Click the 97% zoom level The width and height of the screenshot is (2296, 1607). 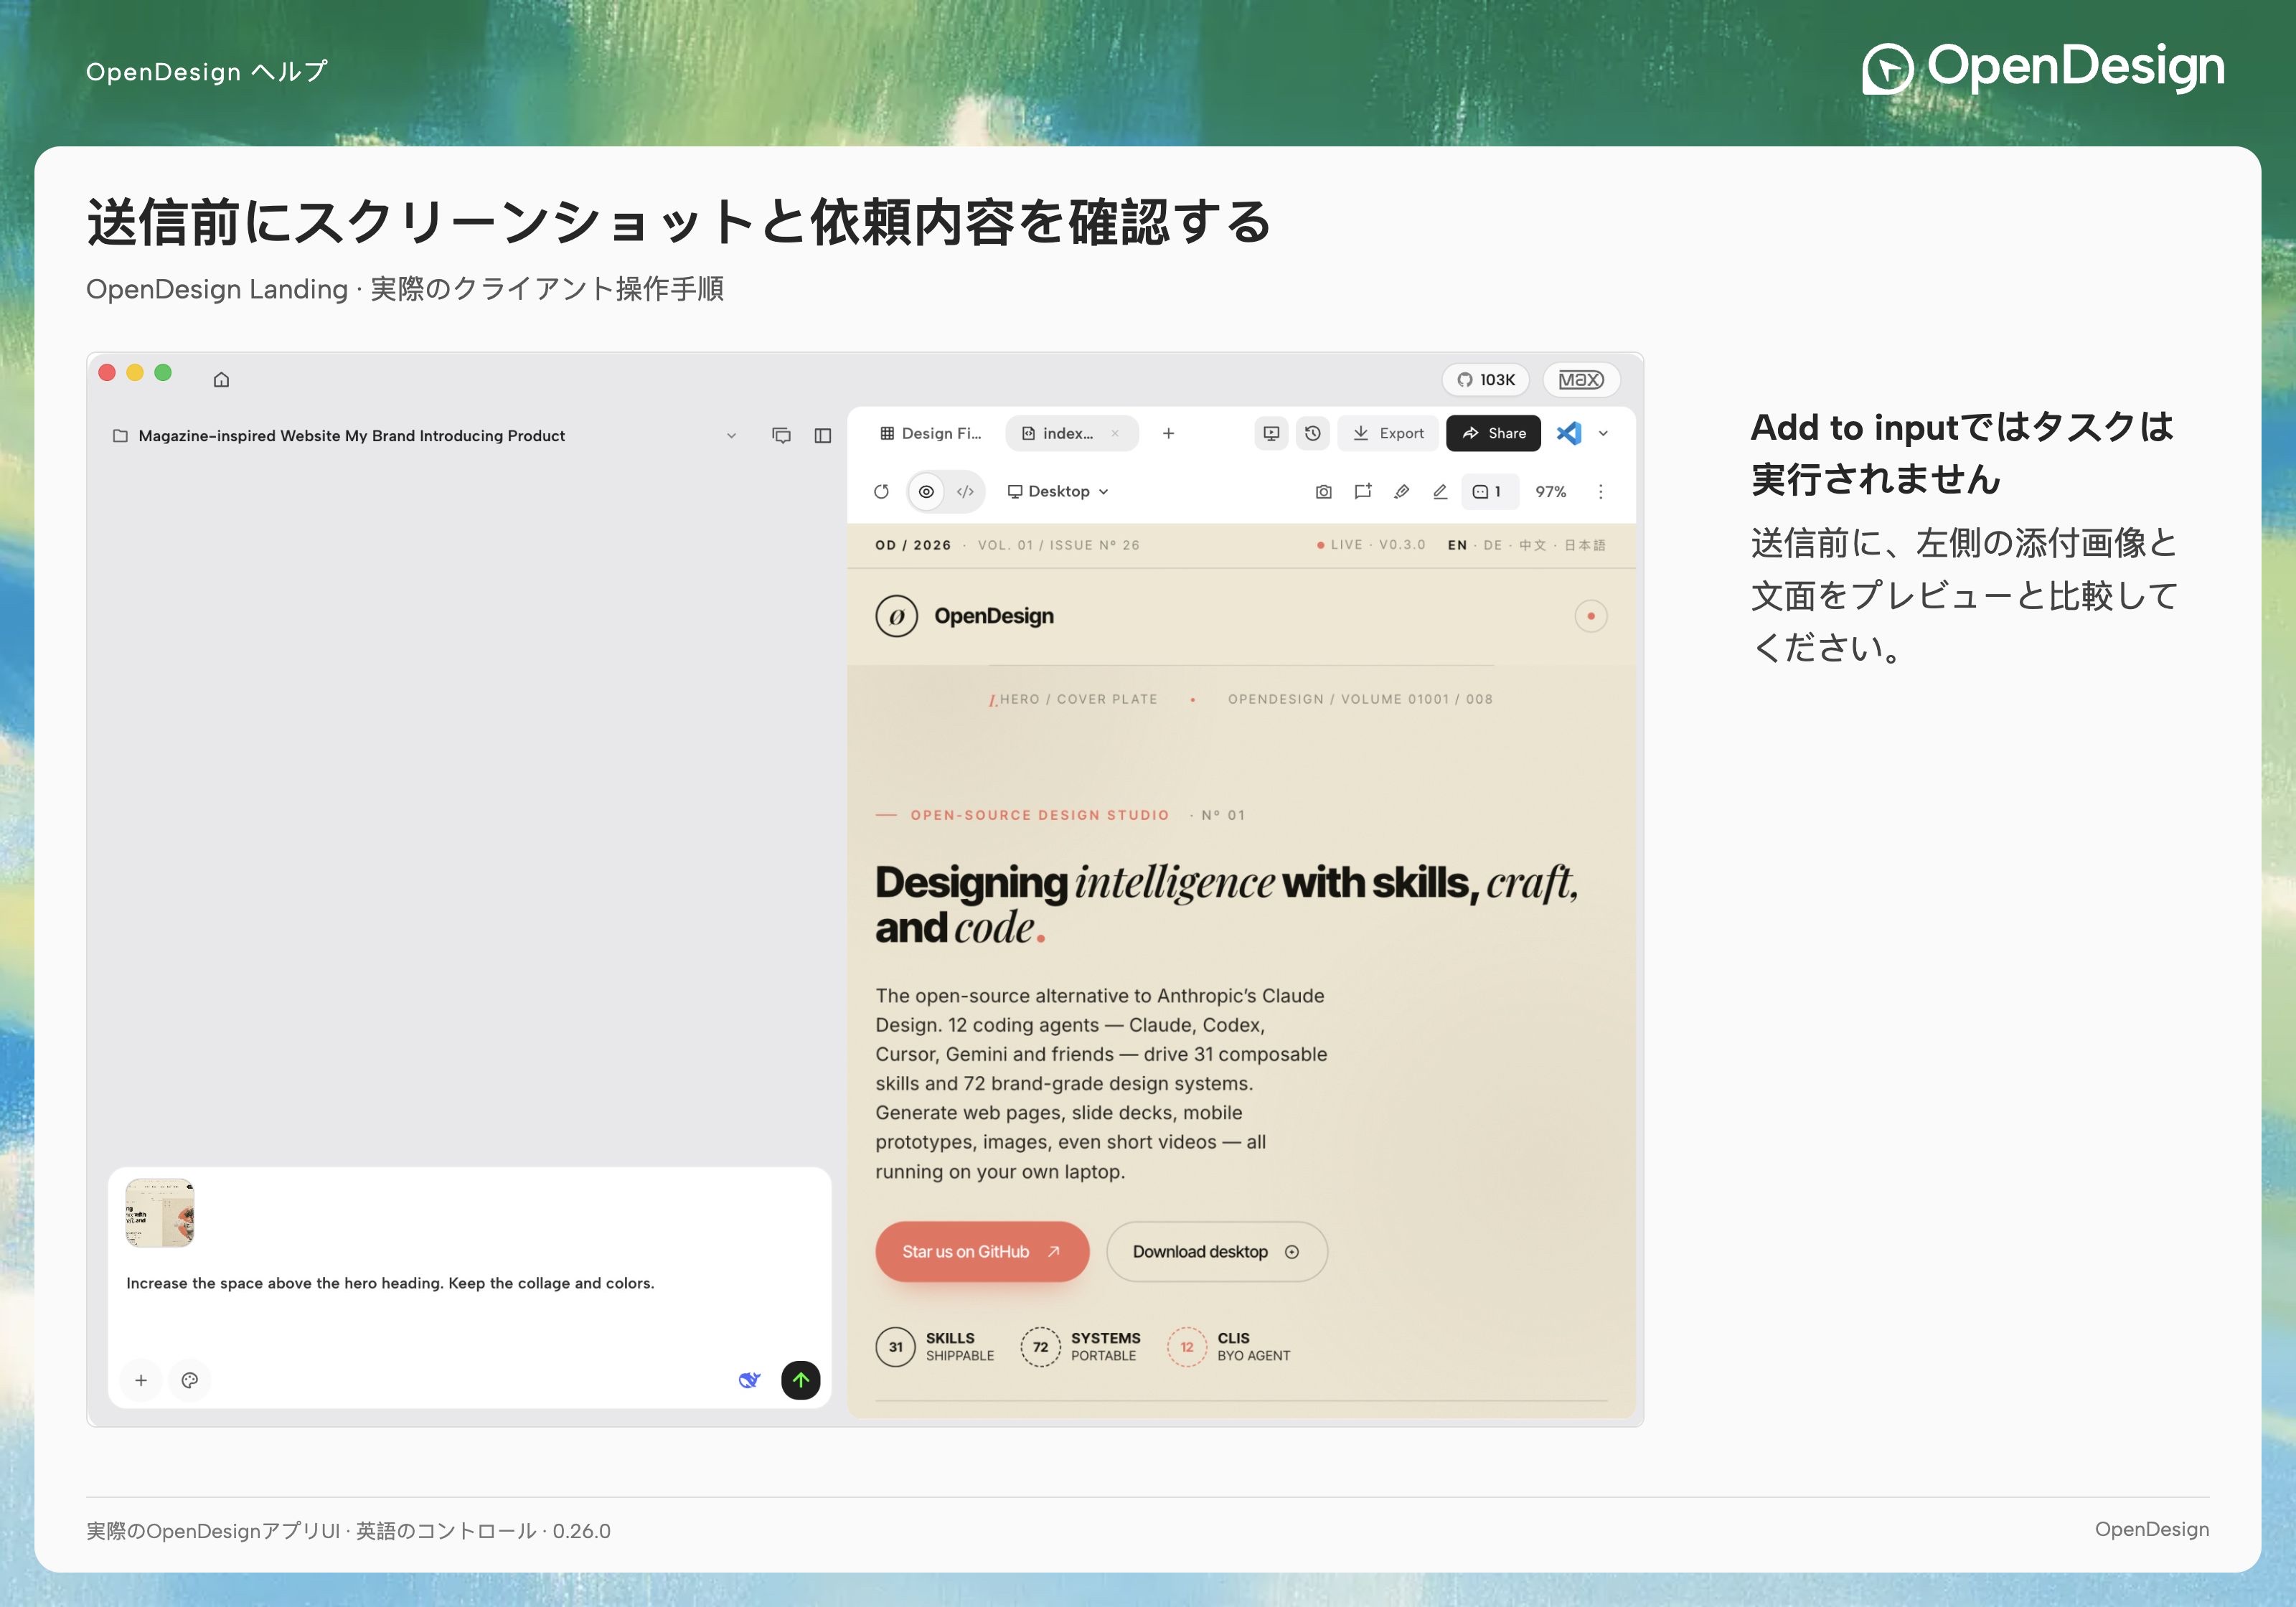(1551, 492)
